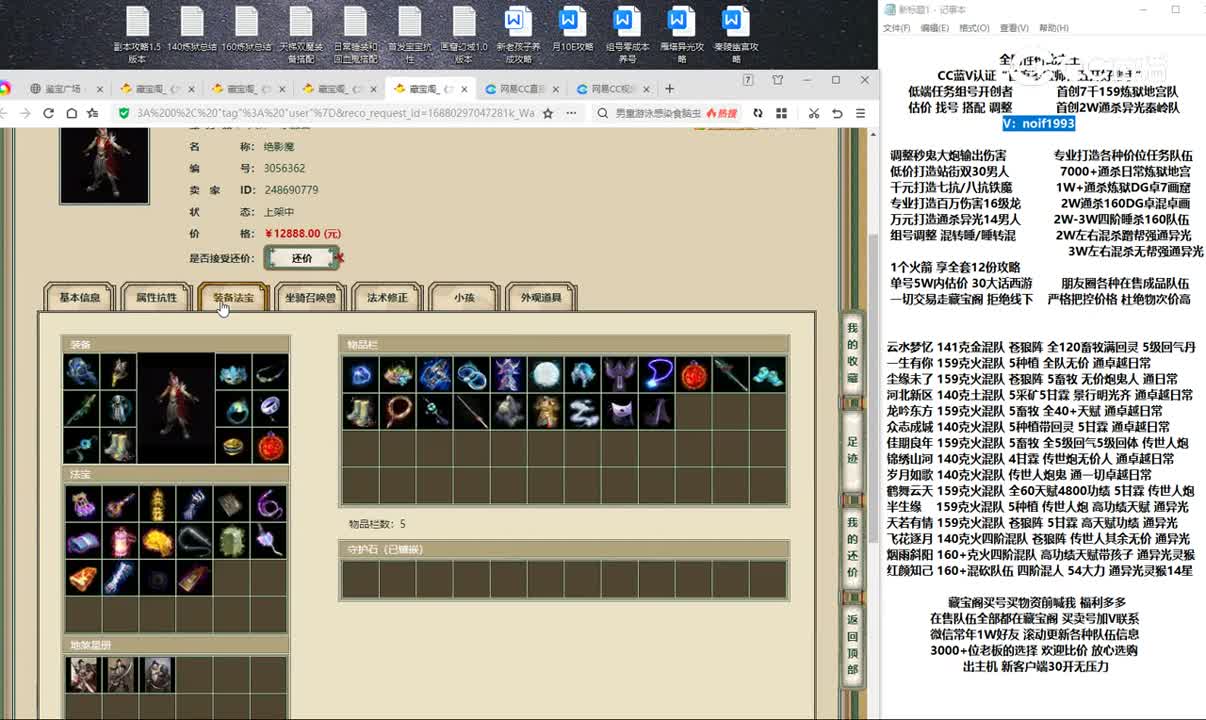Reload the current browser page
This screenshot has height=720, width=1206.
[48, 113]
